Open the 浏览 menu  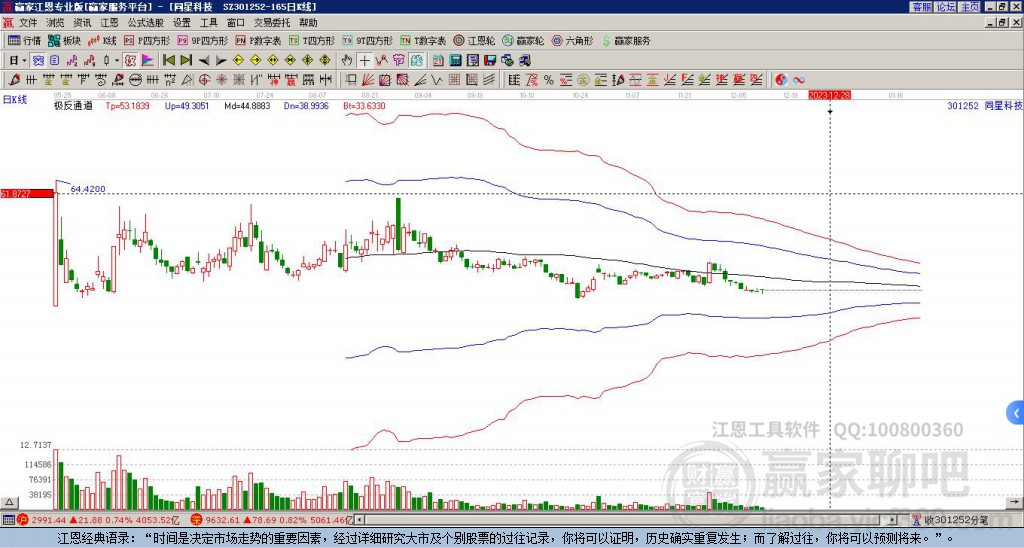tap(56, 23)
